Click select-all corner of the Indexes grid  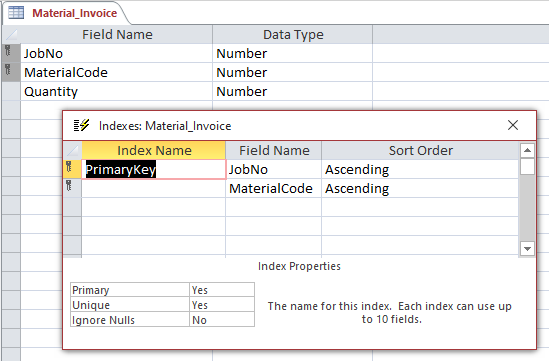72,151
